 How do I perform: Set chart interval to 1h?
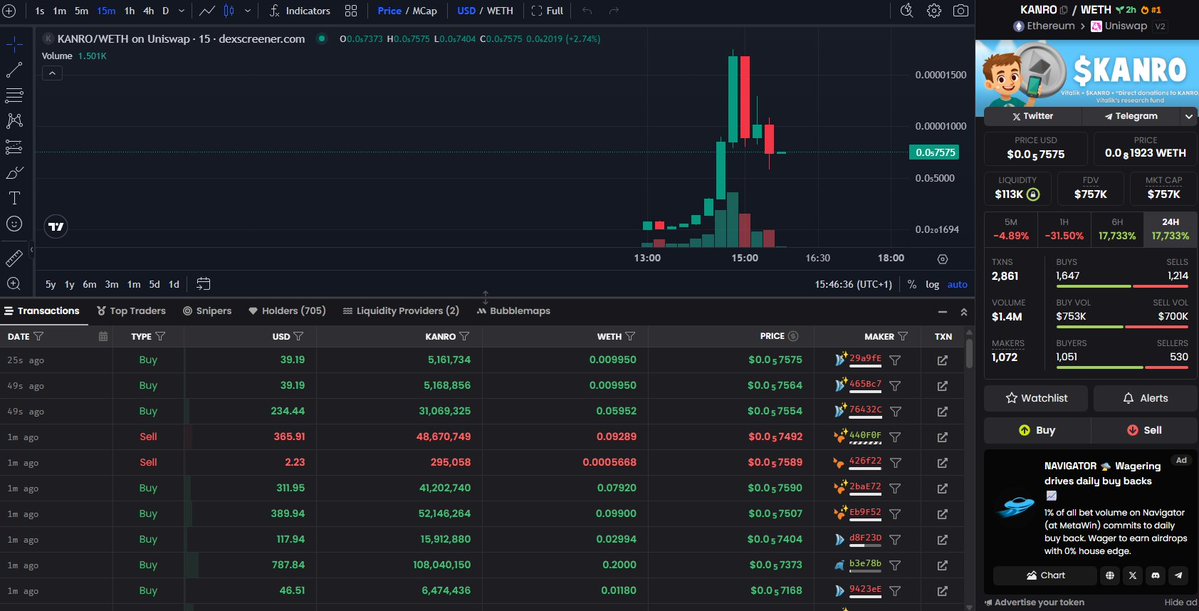(x=129, y=11)
